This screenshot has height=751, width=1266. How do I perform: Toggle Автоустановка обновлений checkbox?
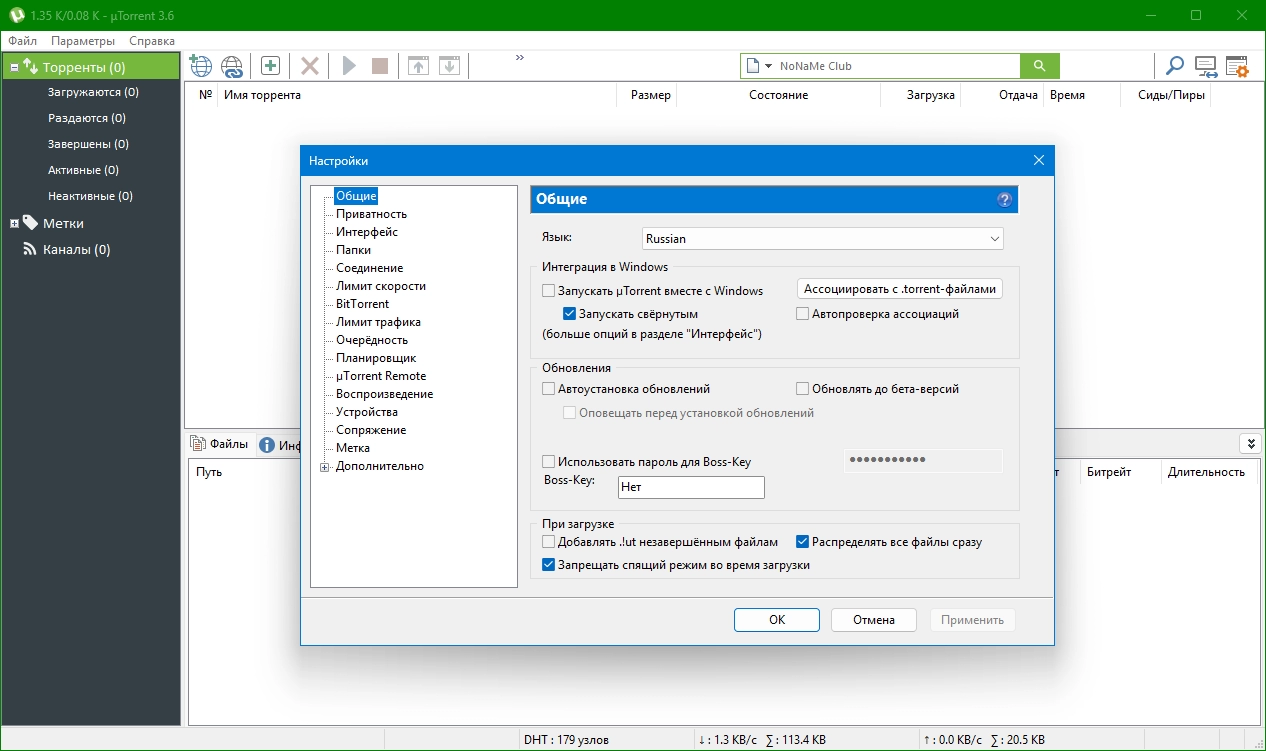coord(548,389)
